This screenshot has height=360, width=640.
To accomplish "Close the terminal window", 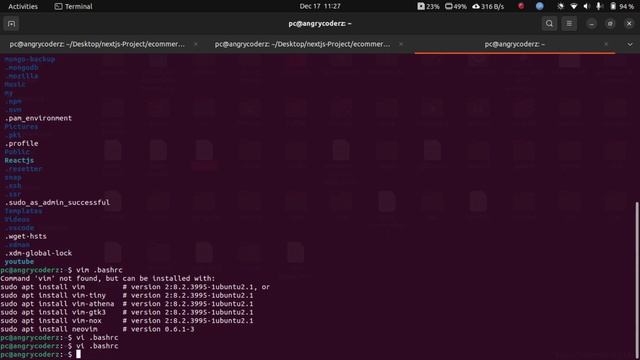I will tap(629, 24).
